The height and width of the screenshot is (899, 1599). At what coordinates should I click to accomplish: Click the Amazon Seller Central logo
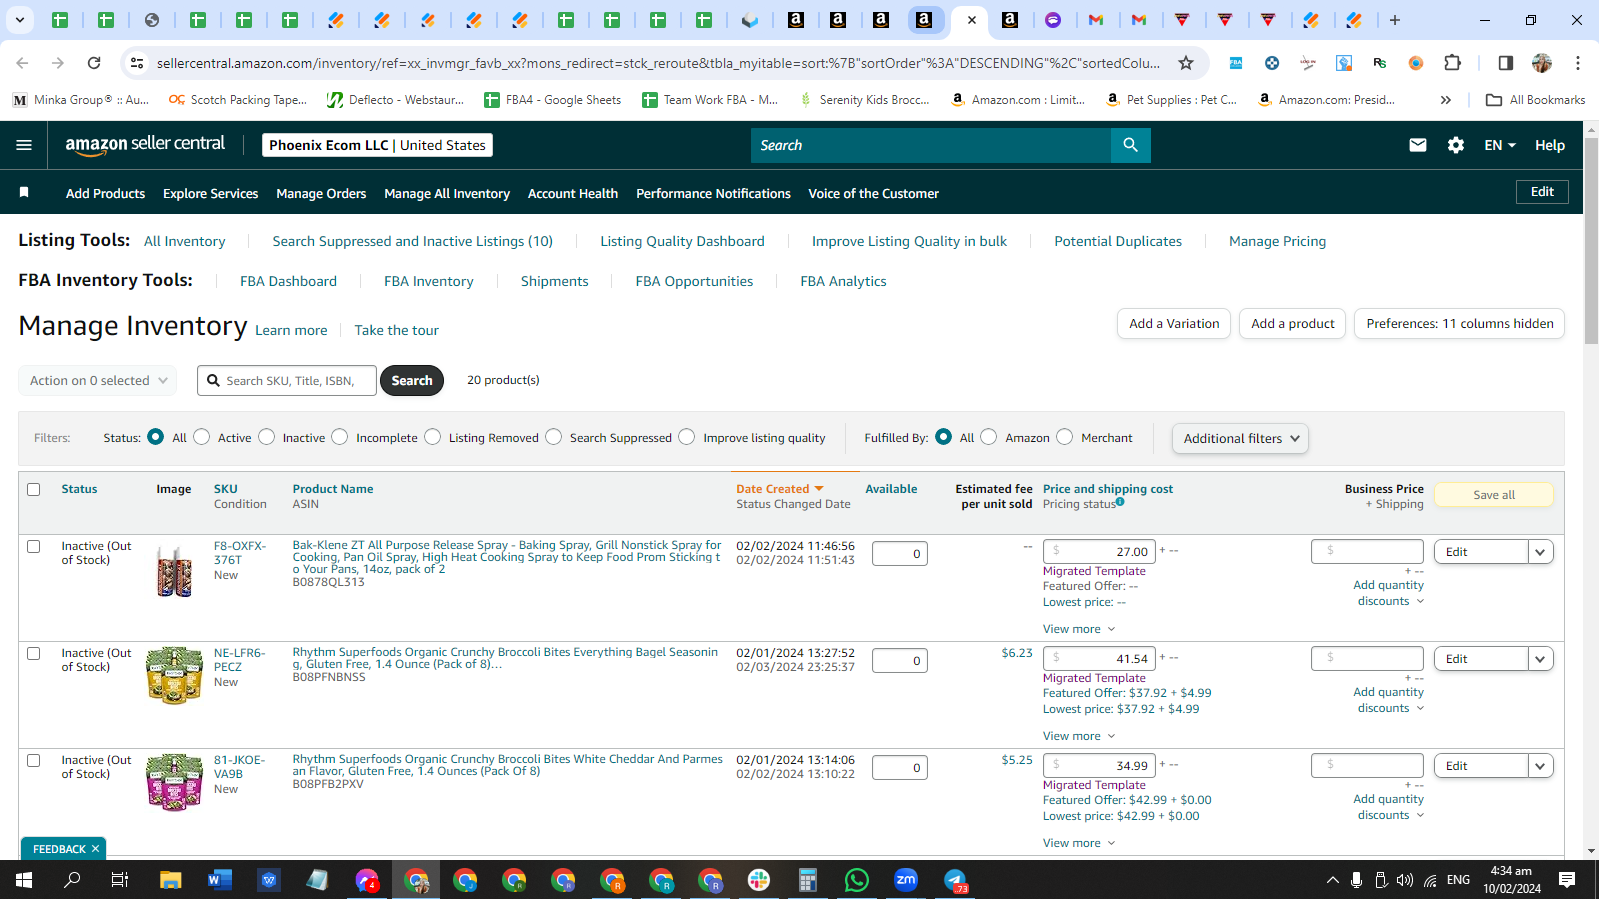coord(146,145)
